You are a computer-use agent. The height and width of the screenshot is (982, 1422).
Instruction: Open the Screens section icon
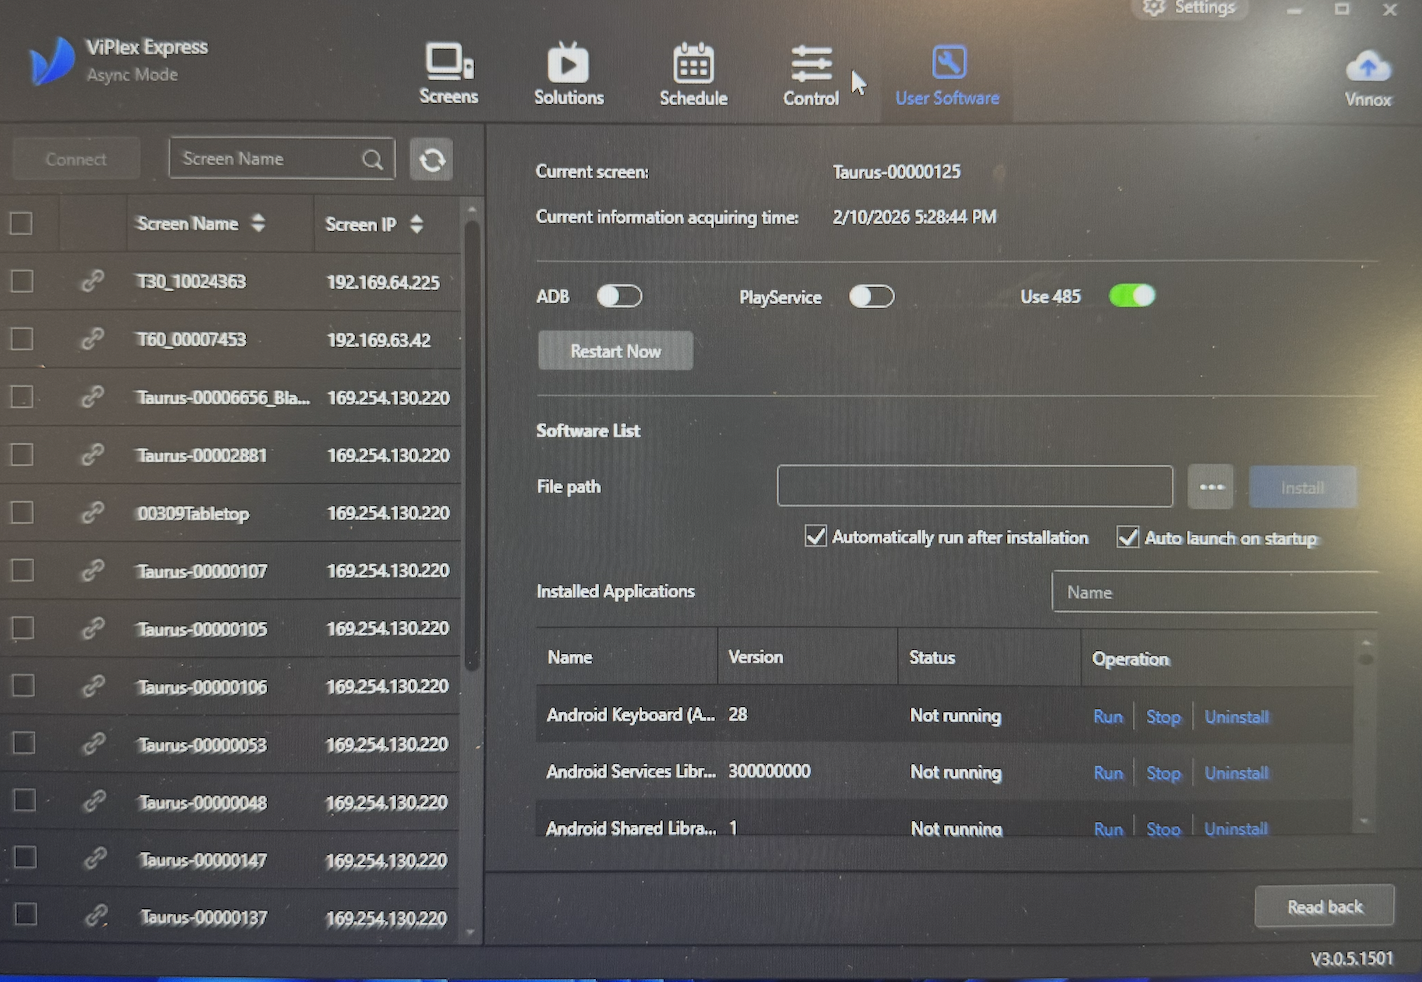(x=448, y=63)
